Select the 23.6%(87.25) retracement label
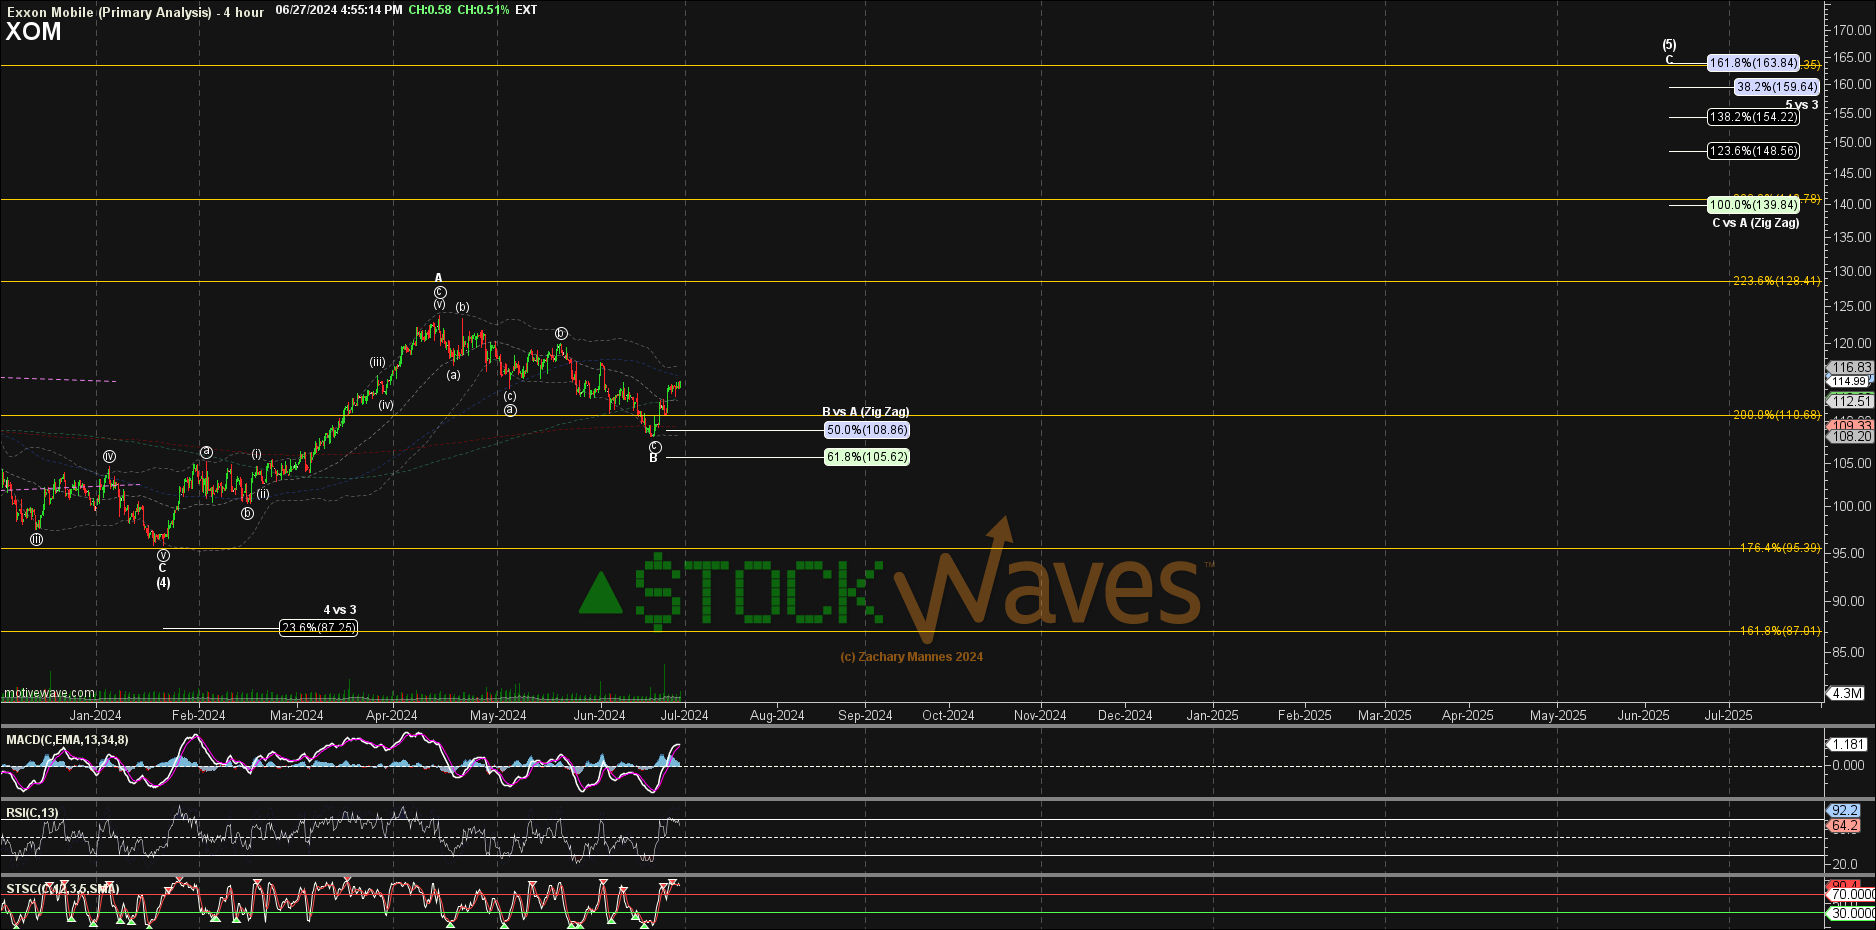 coord(318,628)
